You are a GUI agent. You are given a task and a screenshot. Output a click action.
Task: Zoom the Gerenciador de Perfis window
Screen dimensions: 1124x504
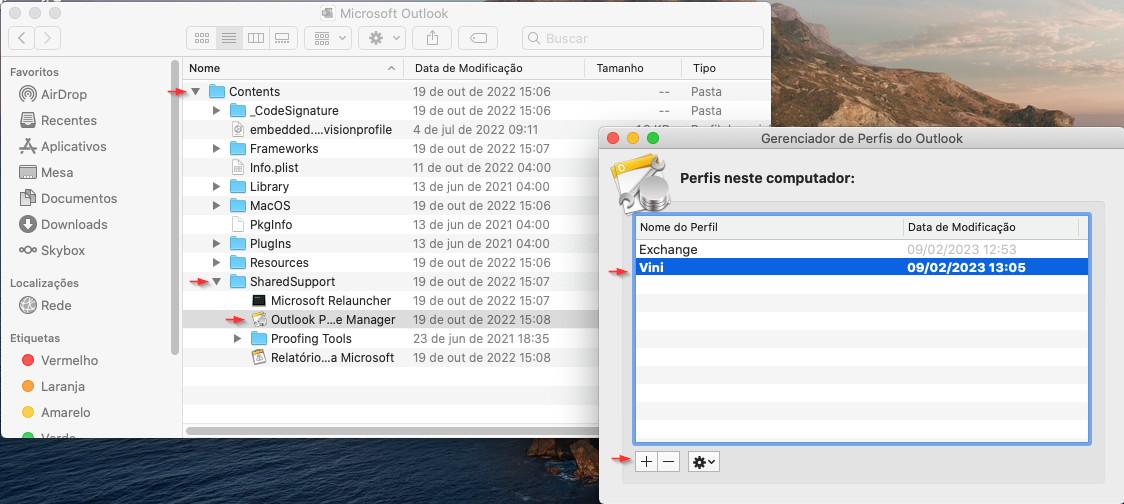[652, 138]
